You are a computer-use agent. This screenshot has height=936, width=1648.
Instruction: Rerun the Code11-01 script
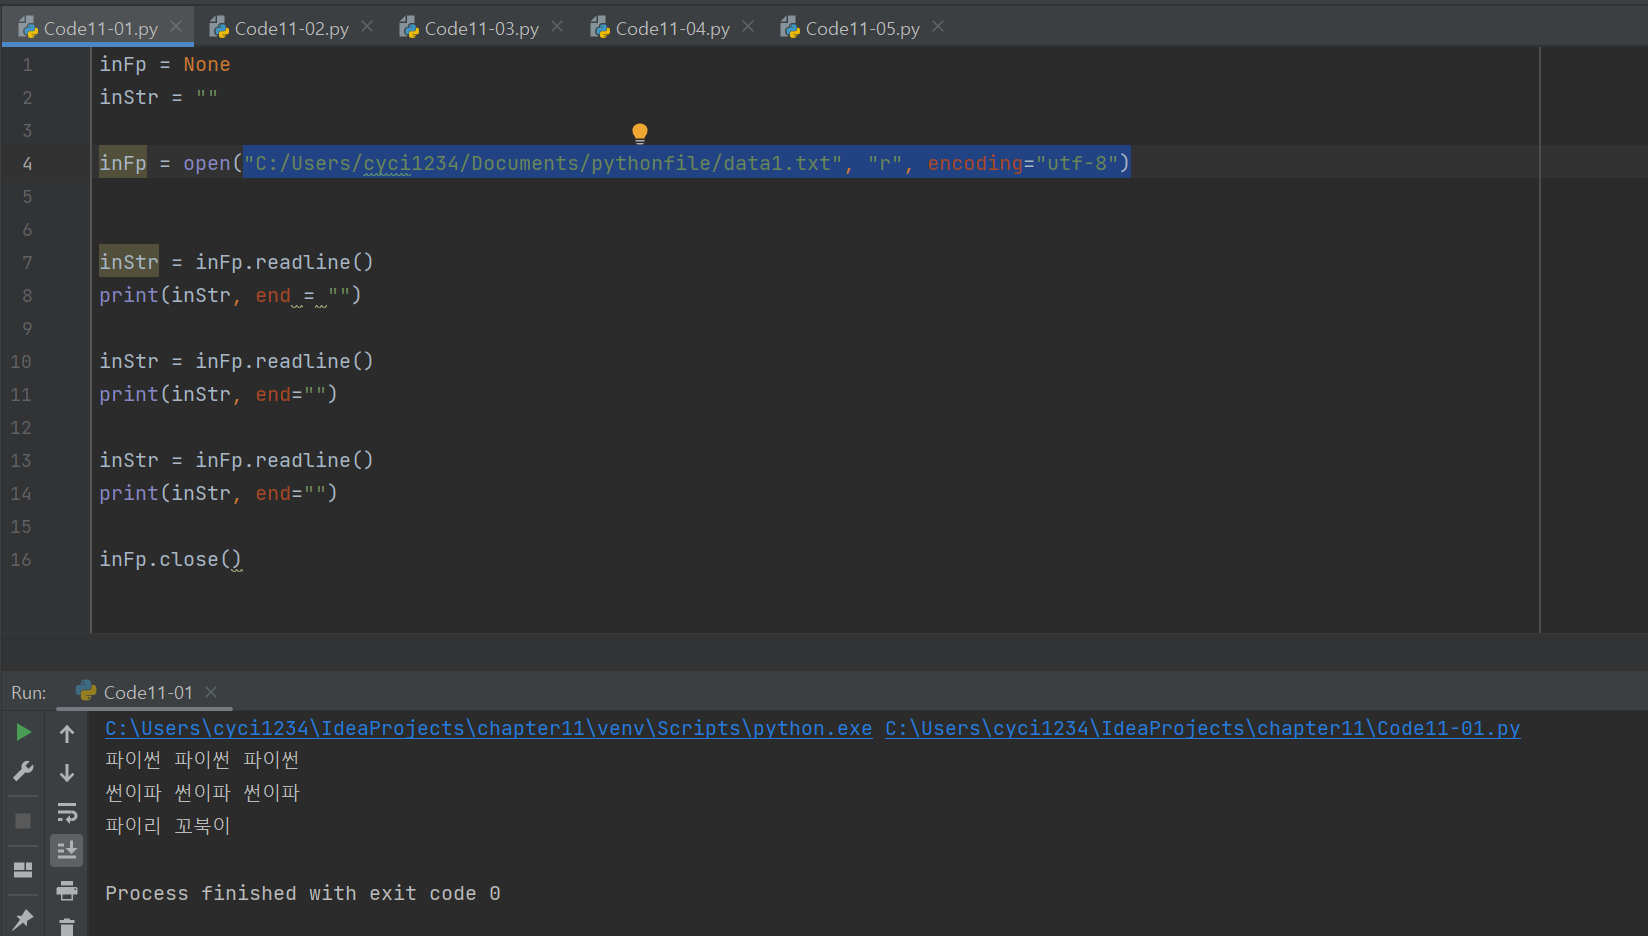coord(23,731)
